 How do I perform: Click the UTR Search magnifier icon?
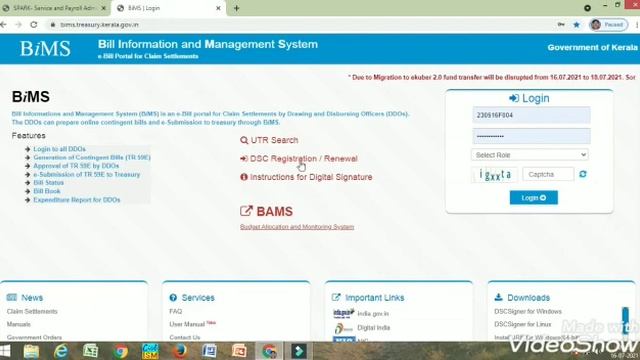(x=244, y=140)
